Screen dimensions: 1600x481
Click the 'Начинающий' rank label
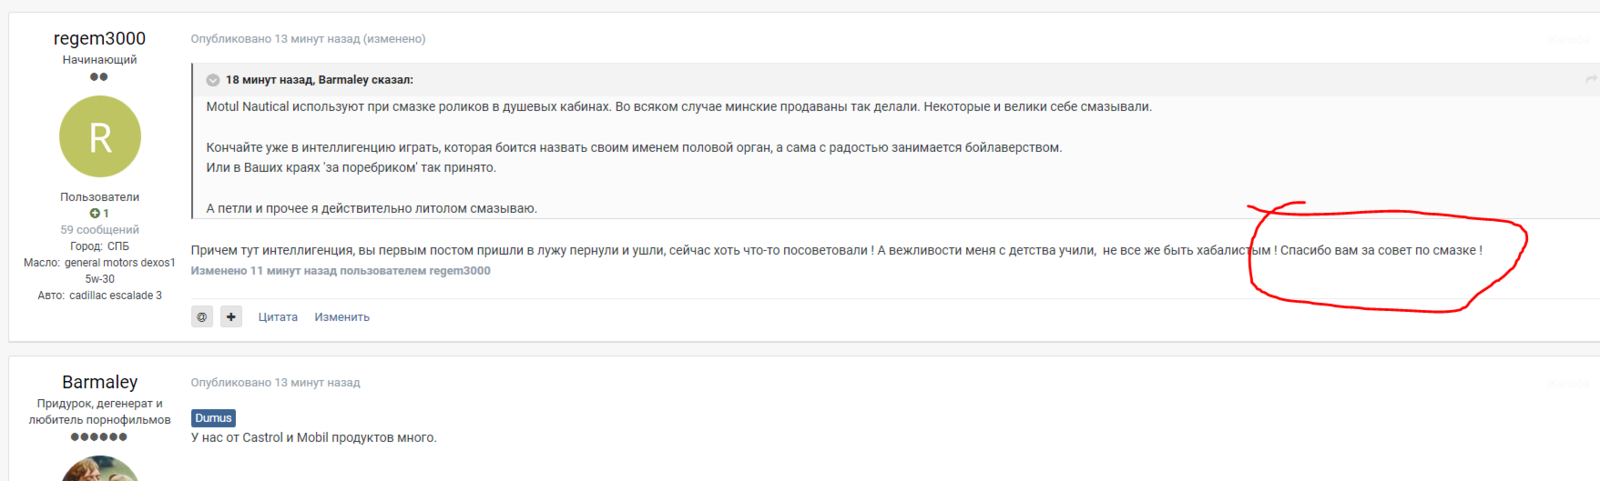[x=99, y=60]
